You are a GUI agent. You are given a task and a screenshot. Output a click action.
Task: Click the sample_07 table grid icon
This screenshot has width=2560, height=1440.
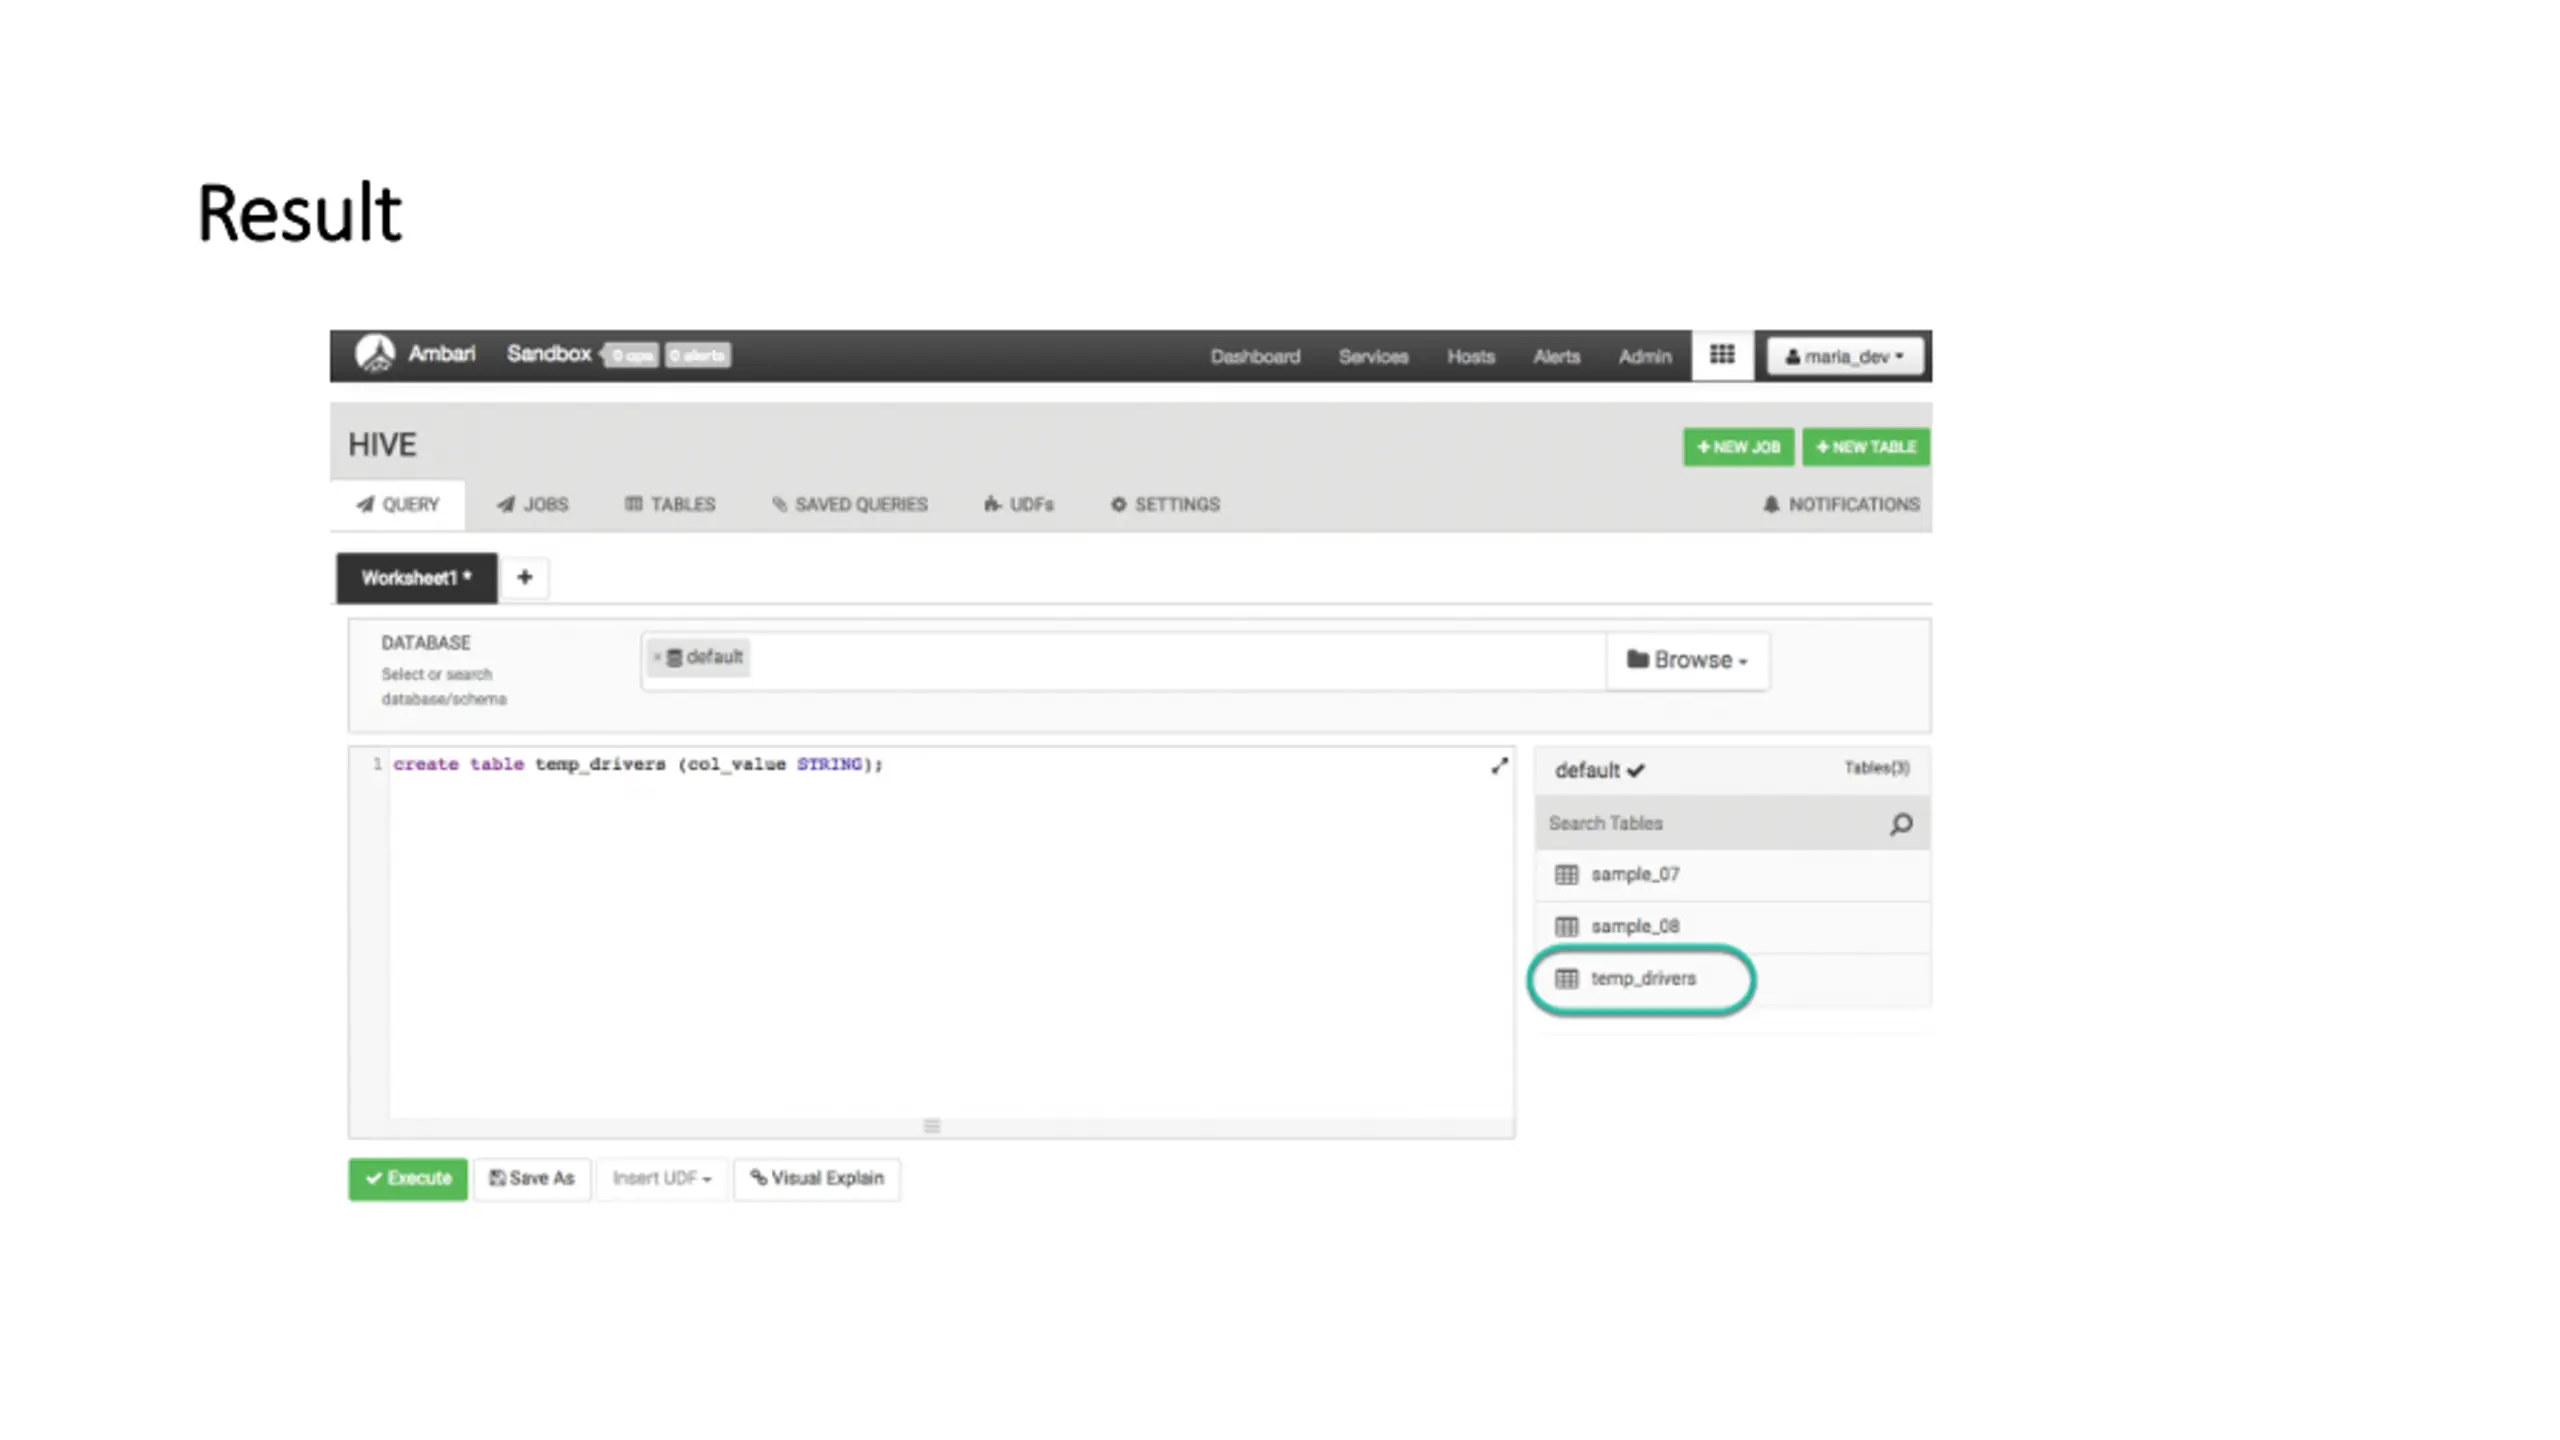pyautogui.click(x=1567, y=875)
